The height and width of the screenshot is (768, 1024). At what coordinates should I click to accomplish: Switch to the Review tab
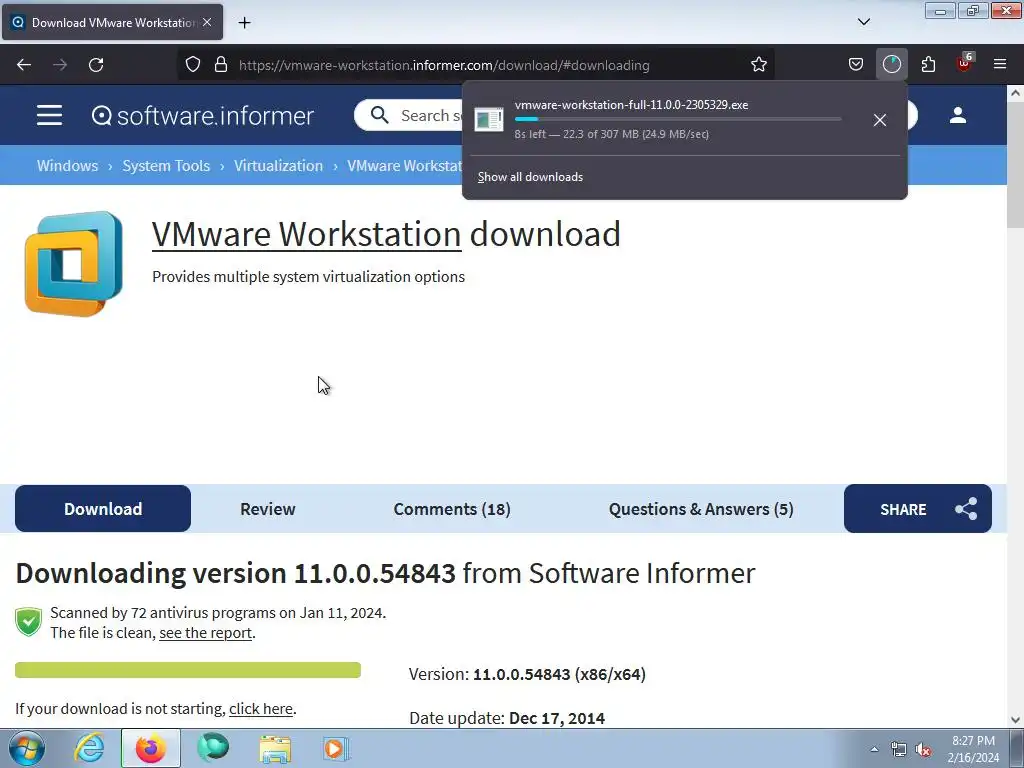(x=268, y=509)
